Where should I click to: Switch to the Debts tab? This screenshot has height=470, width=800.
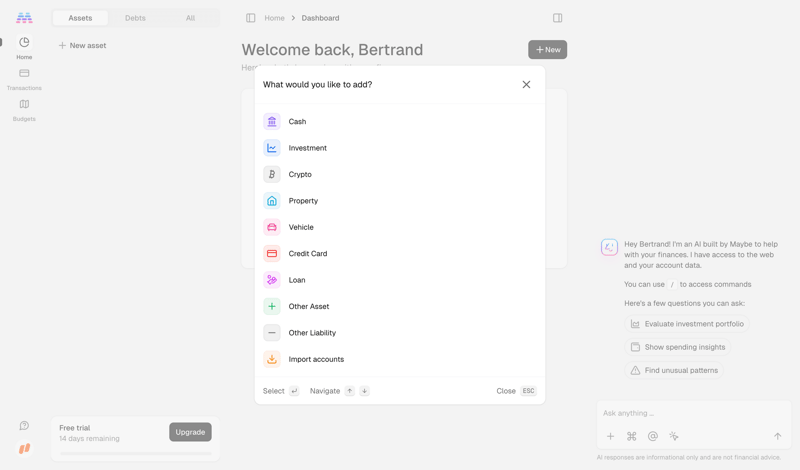135,18
